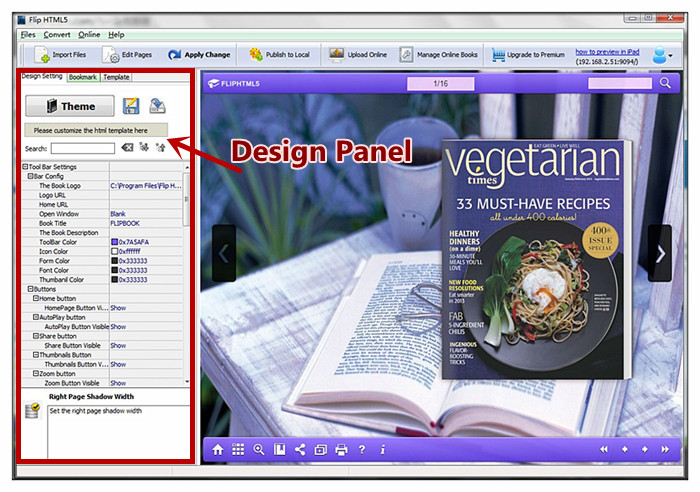
Task: Click the zoom in icon
Action: tap(259, 450)
